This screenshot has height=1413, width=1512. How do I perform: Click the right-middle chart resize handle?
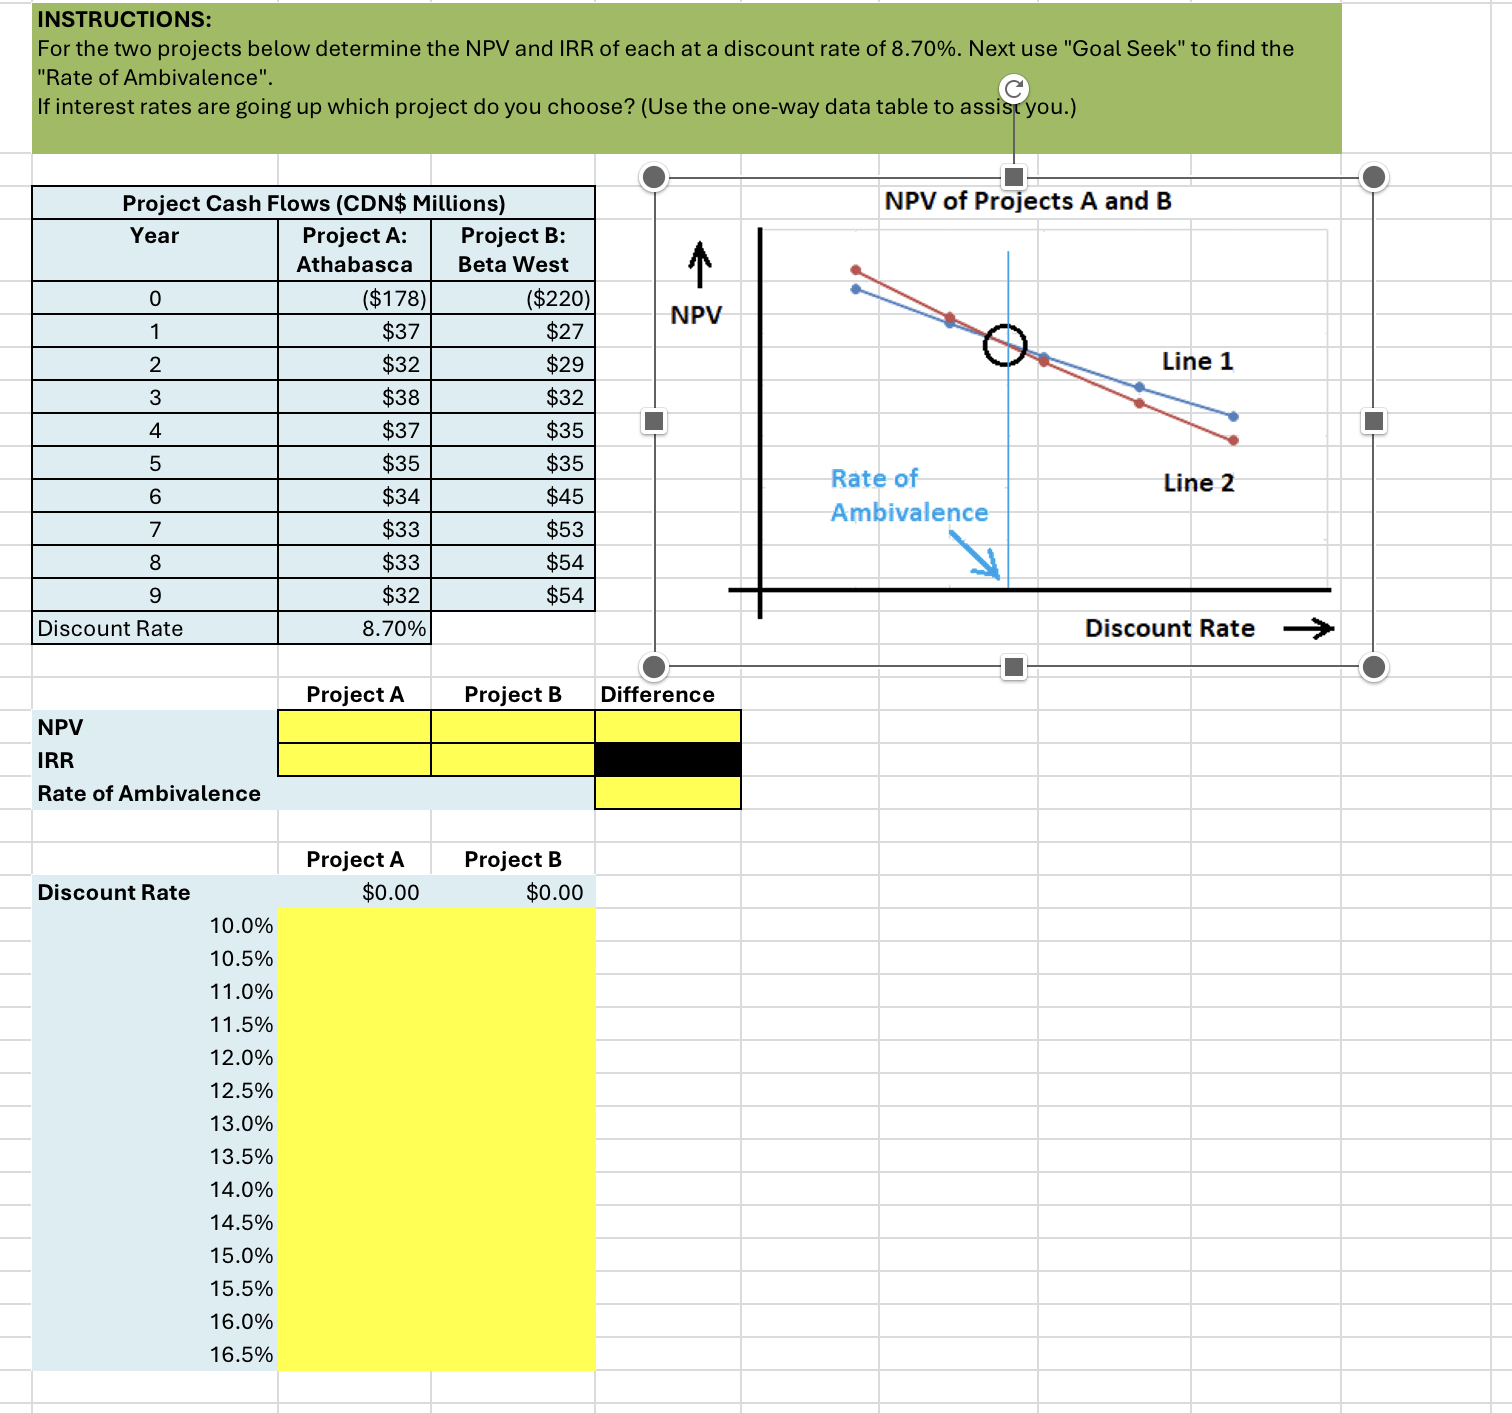(x=1373, y=421)
